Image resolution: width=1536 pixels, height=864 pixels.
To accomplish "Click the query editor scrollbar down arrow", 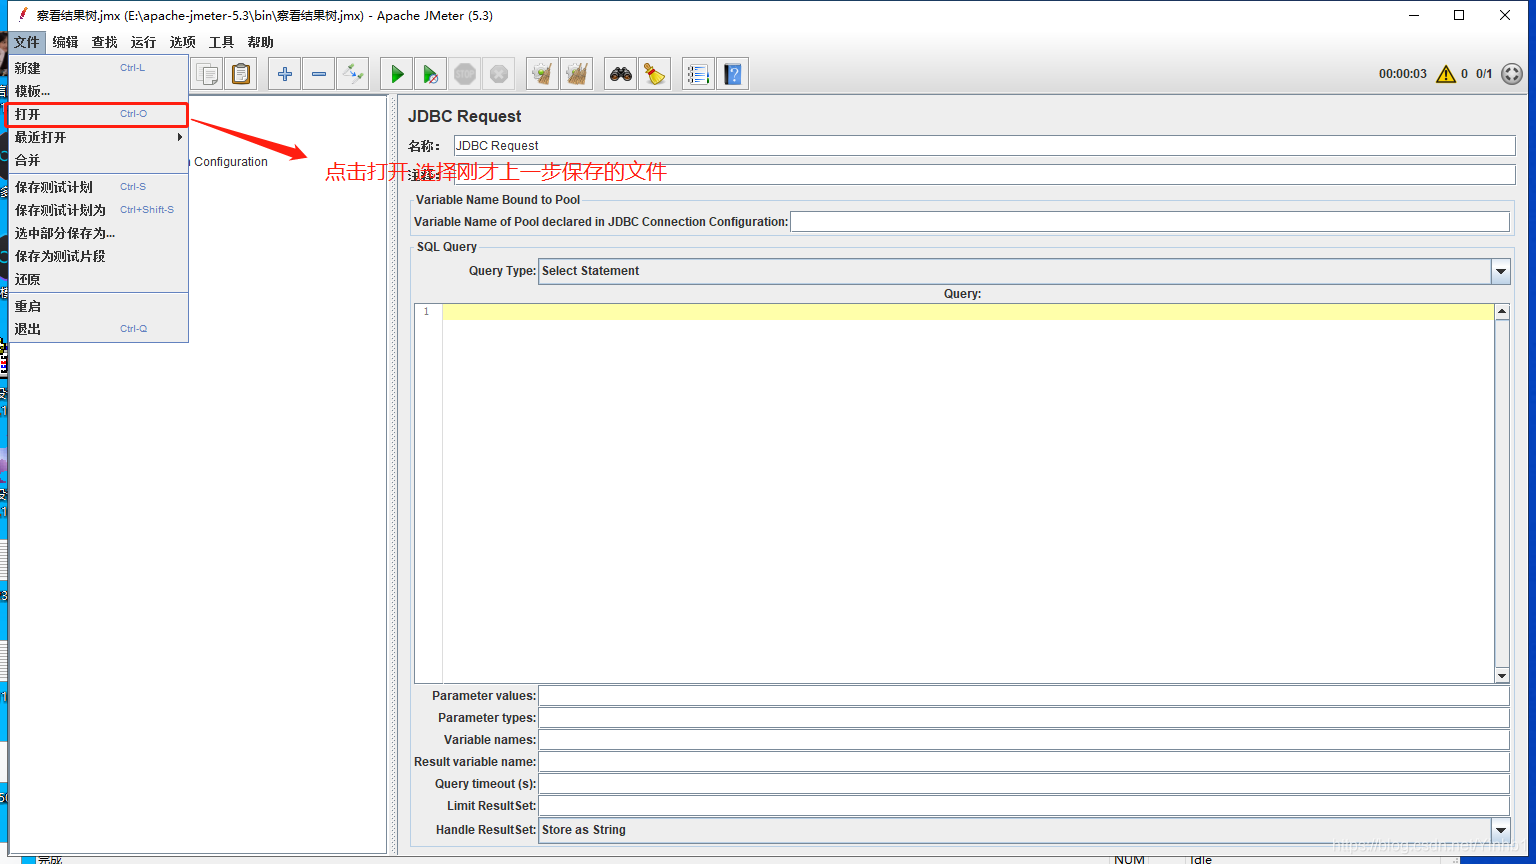I will coord(1501,676).
